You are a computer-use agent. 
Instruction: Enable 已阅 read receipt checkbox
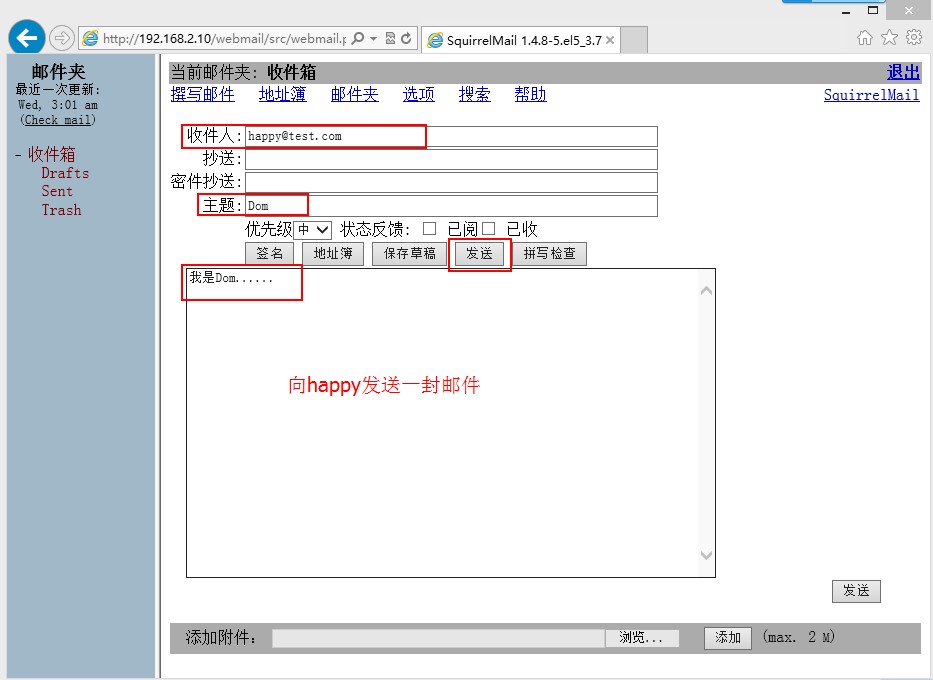point(429,229)
